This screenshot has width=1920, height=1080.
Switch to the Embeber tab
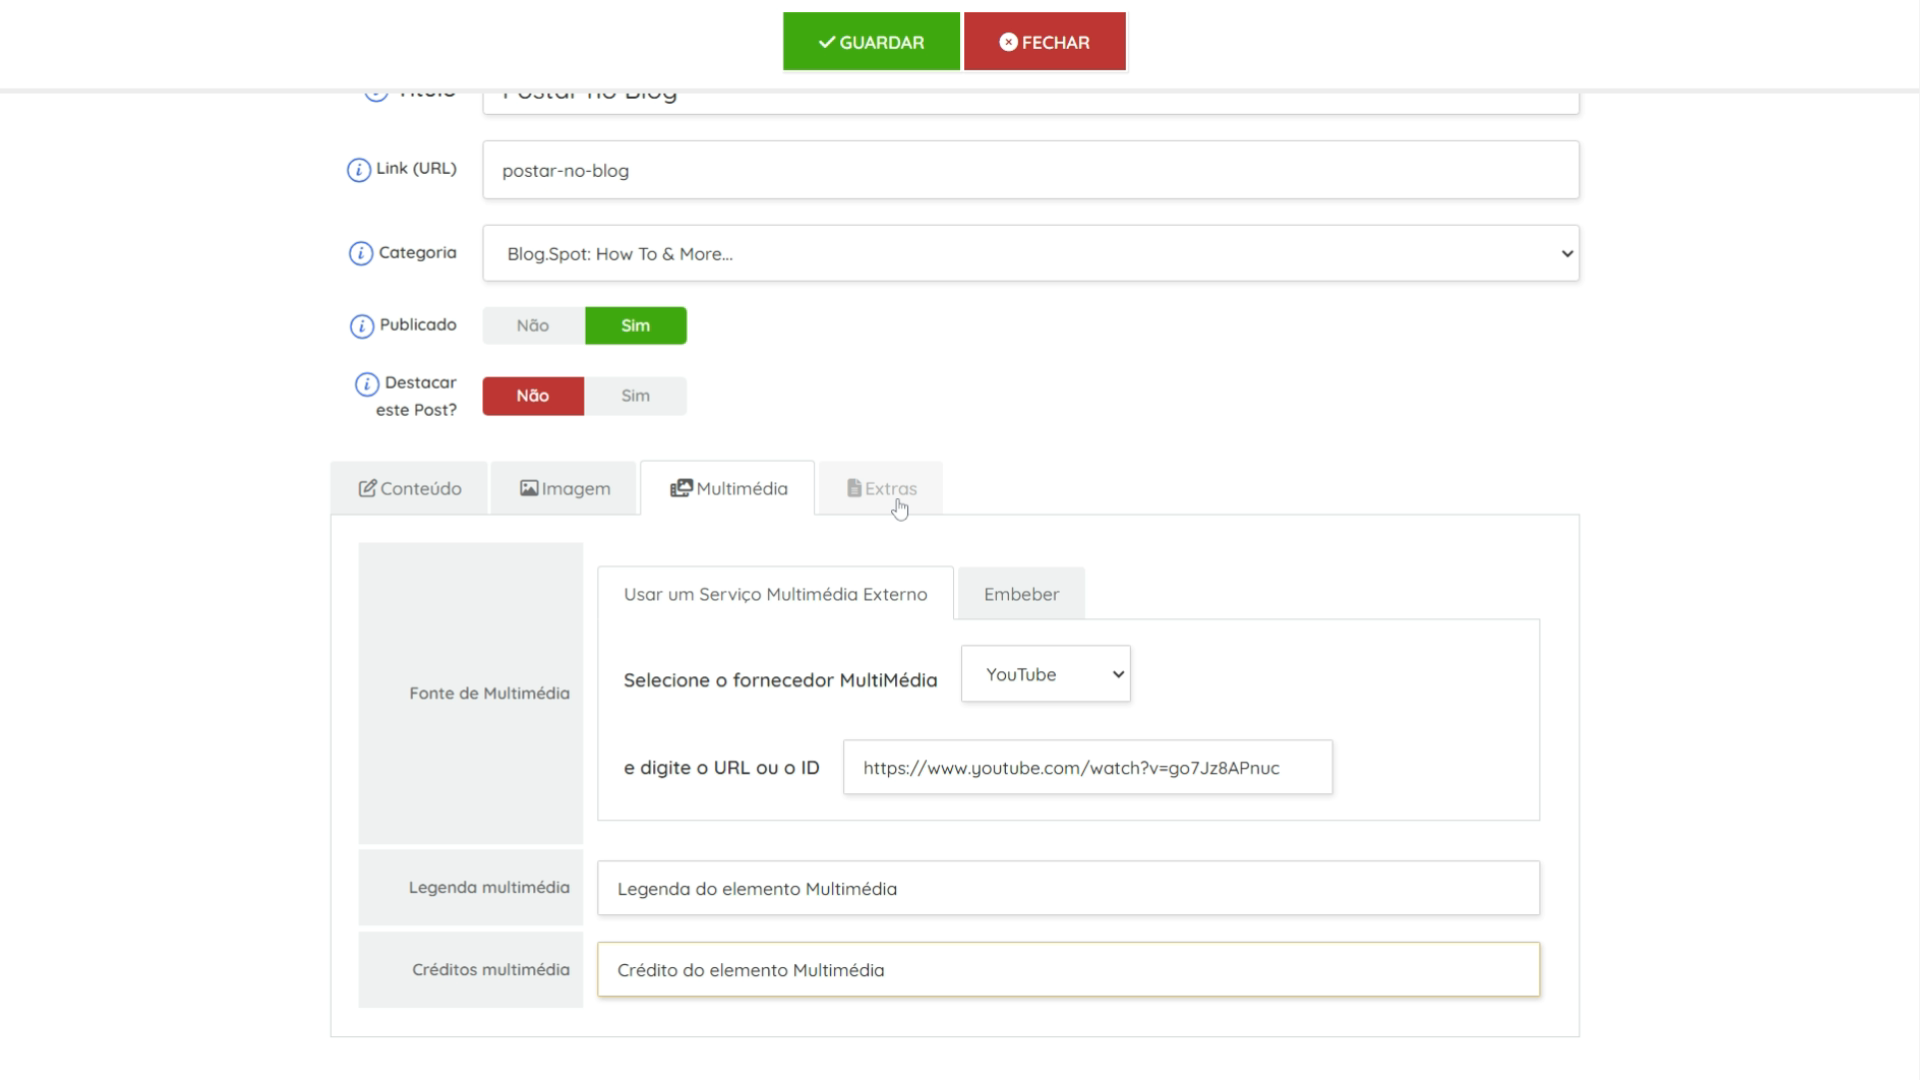(1021, 594)
